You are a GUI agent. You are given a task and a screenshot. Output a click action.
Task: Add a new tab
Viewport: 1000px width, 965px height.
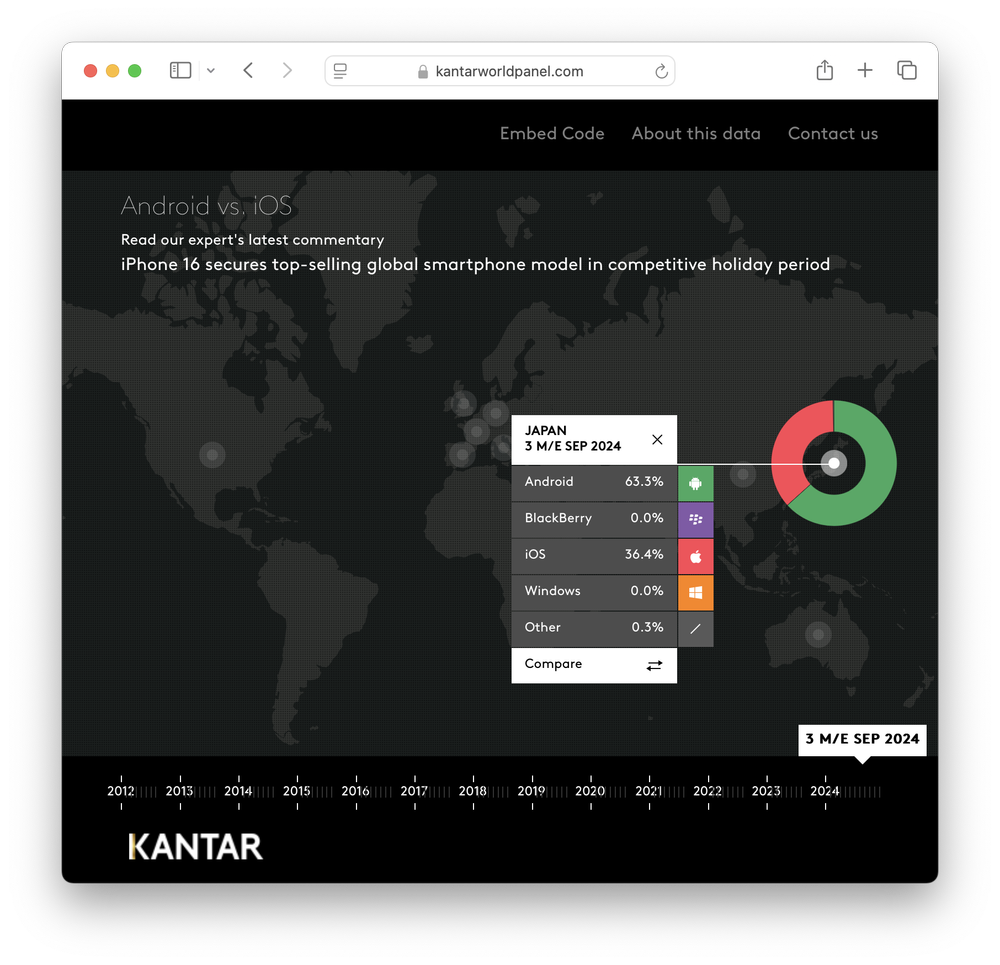(x=865, y=70)
